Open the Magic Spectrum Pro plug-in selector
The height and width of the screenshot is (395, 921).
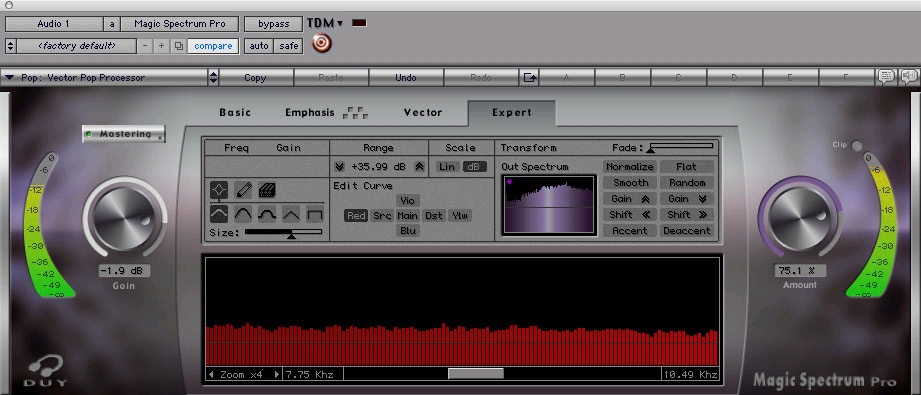[x=180, y=24]
